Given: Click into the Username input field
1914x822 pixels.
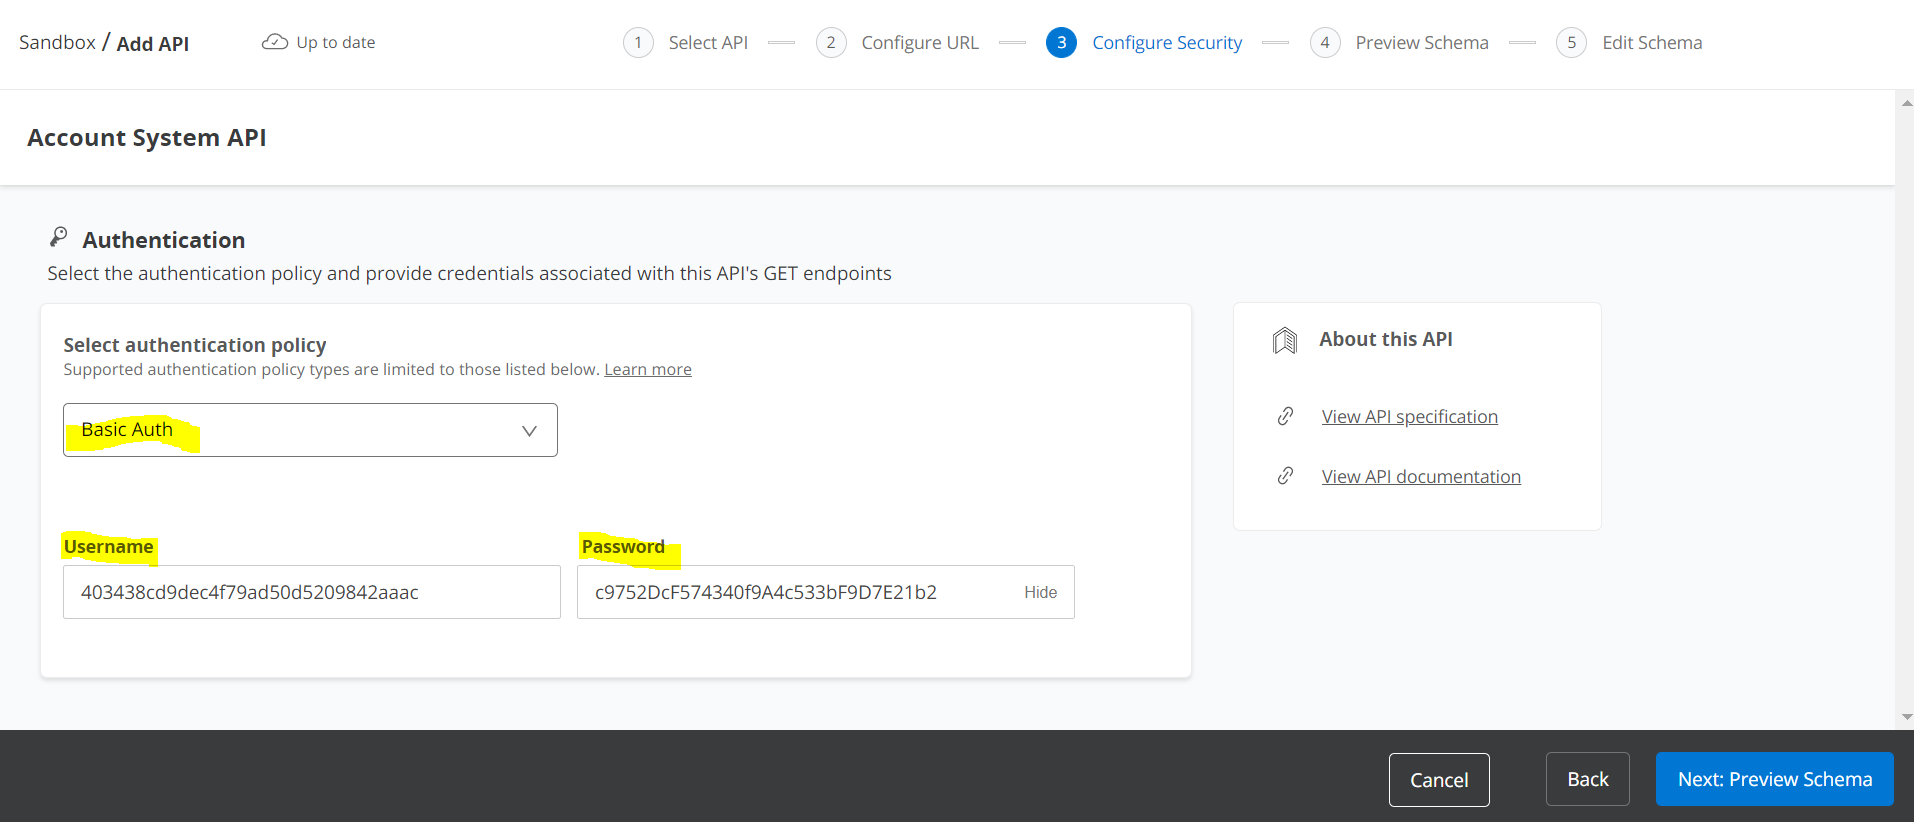Looking at the screenshot, I should click(311, 592).
